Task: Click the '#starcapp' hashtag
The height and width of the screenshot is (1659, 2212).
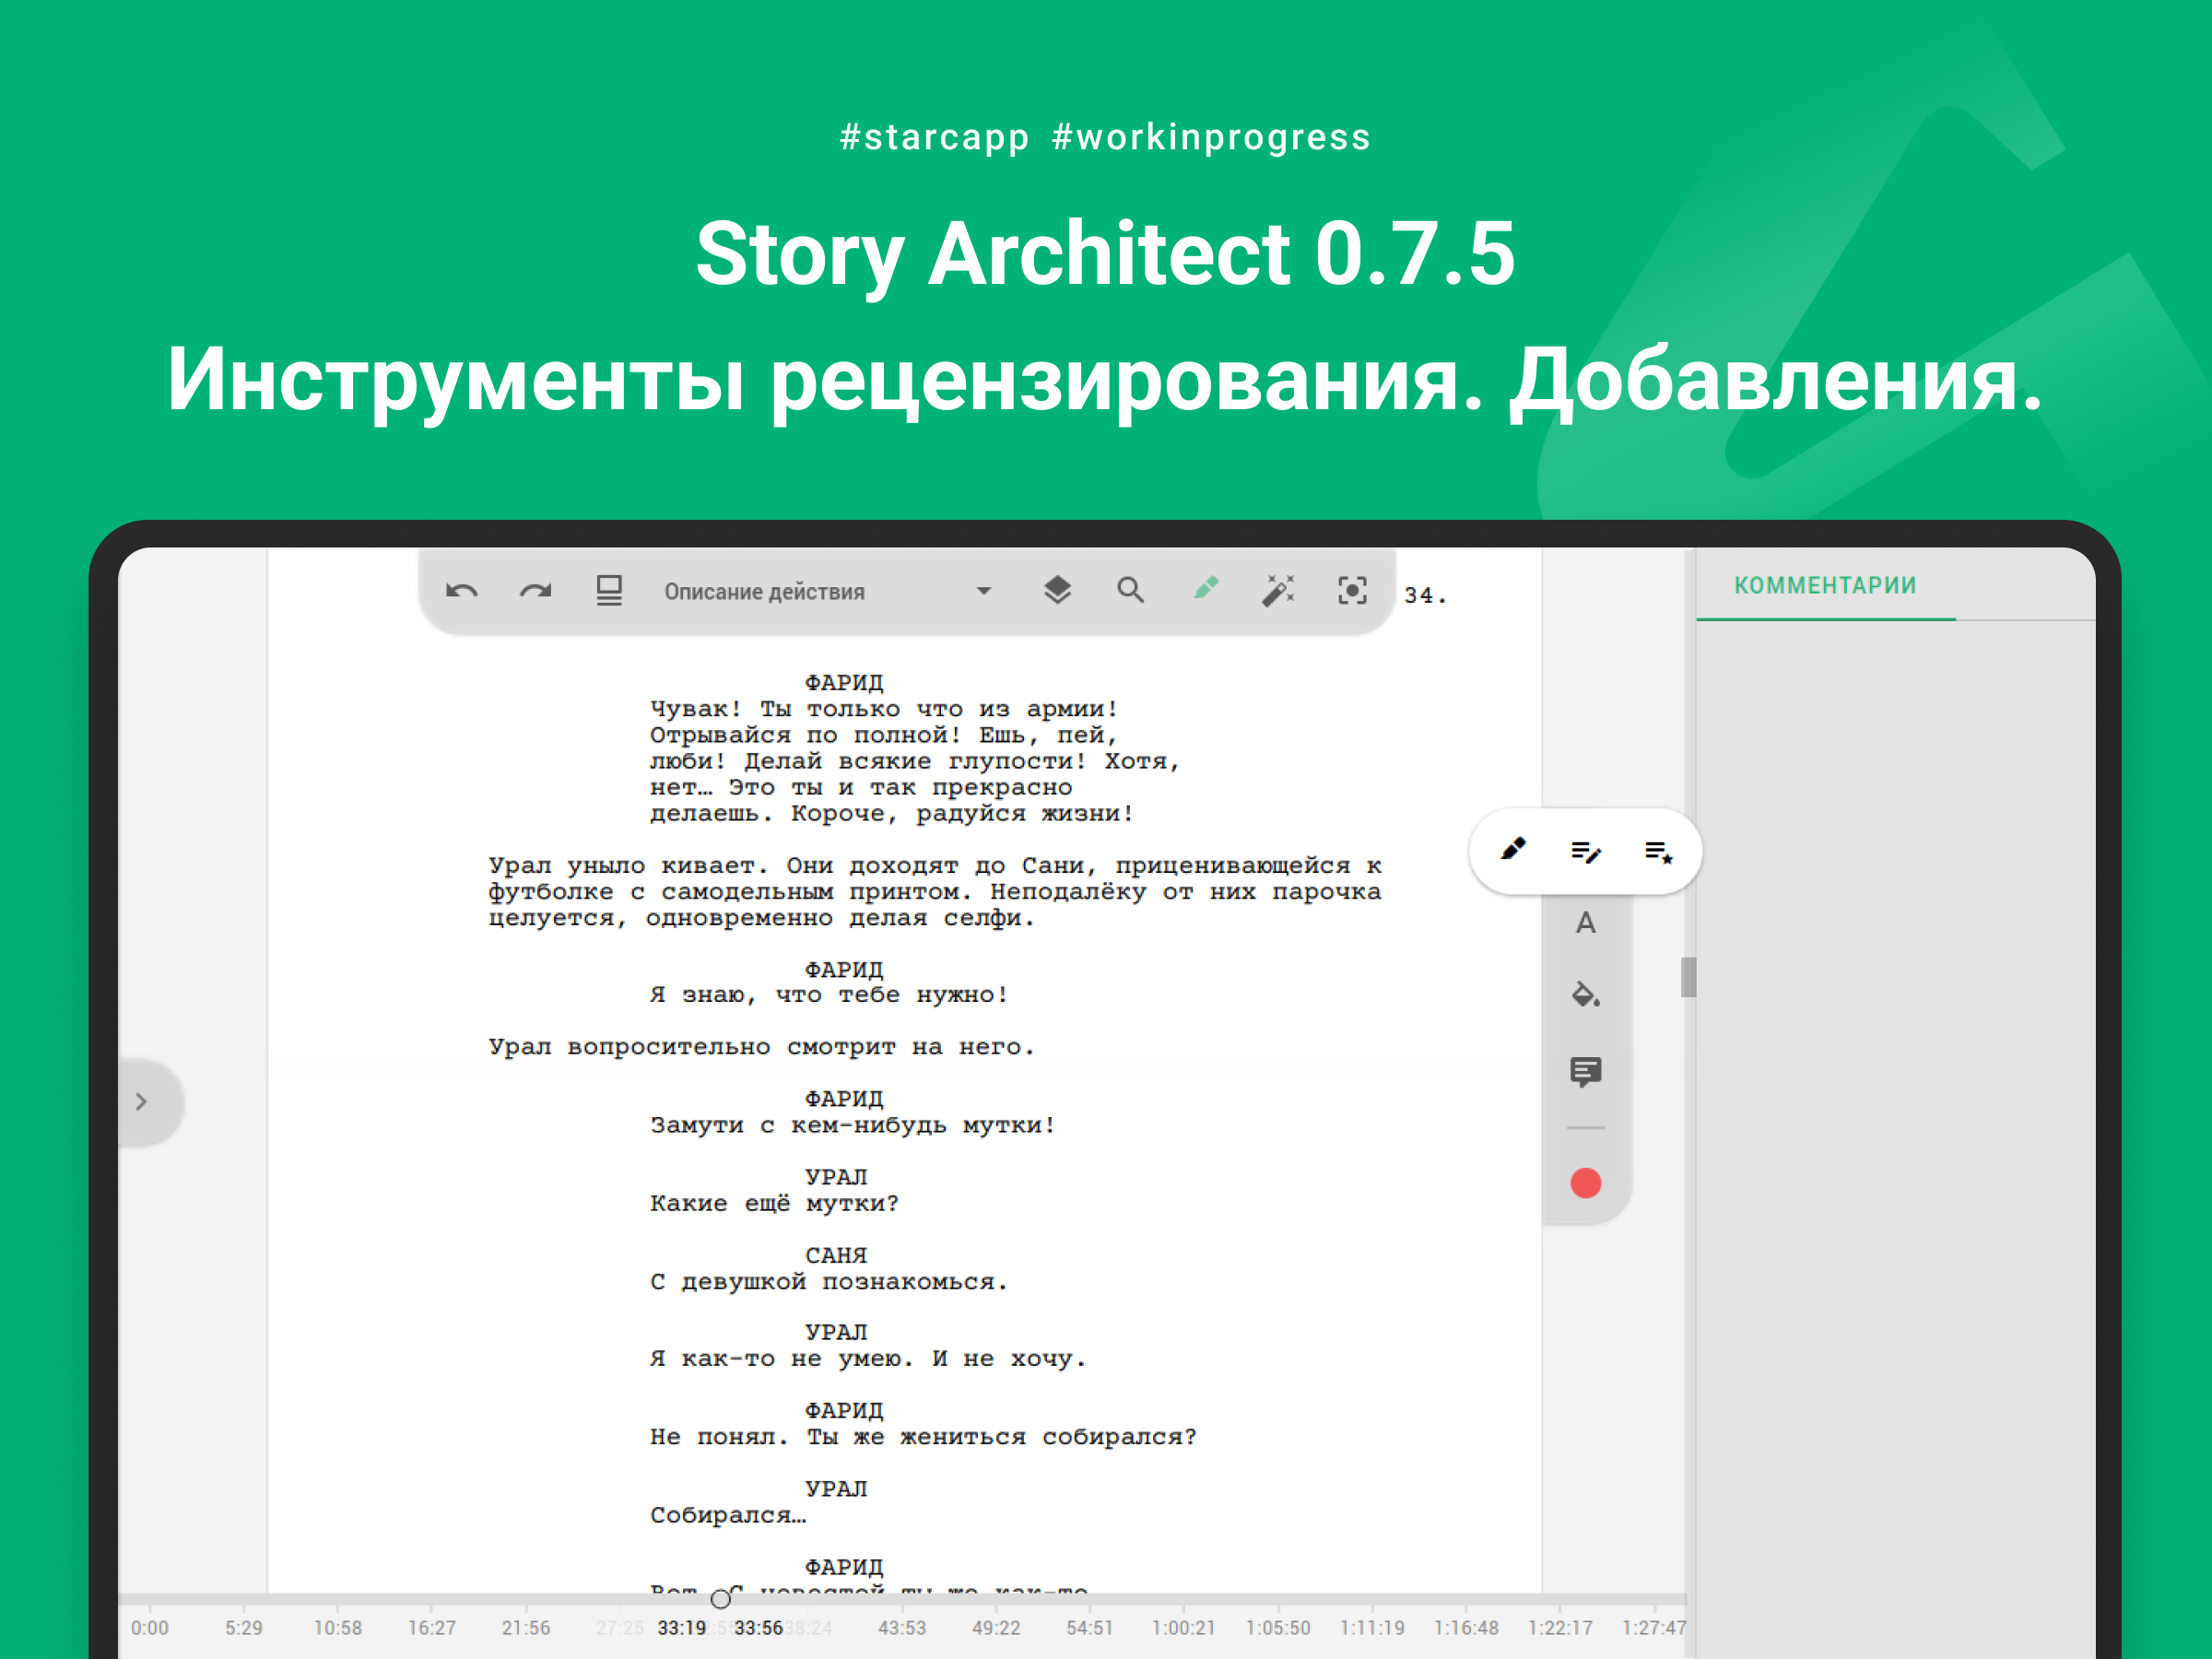Action: point(934,137)
